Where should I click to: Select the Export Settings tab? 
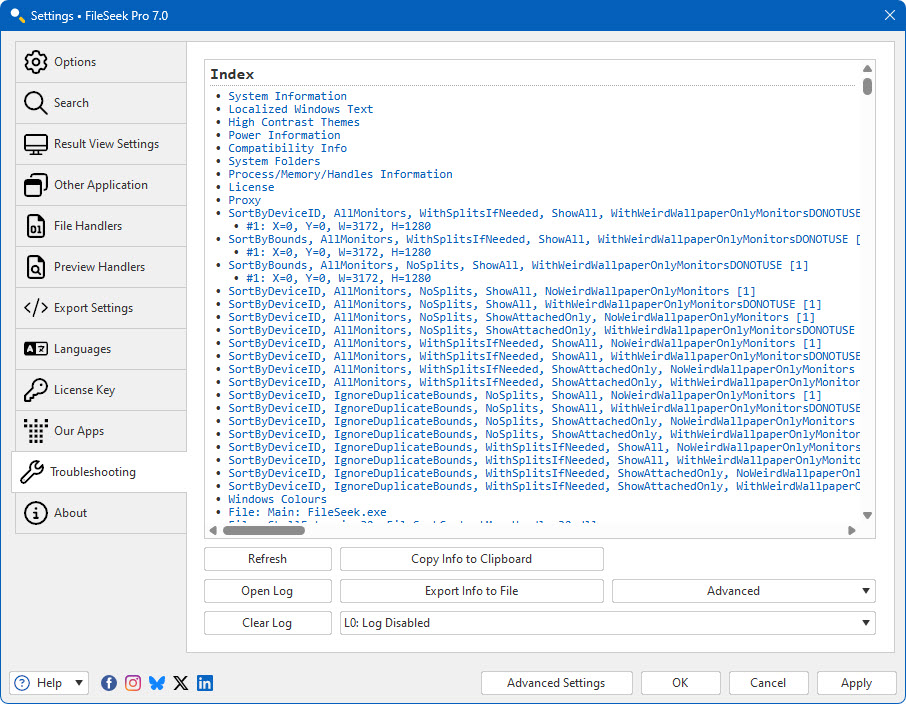point(101,308)
